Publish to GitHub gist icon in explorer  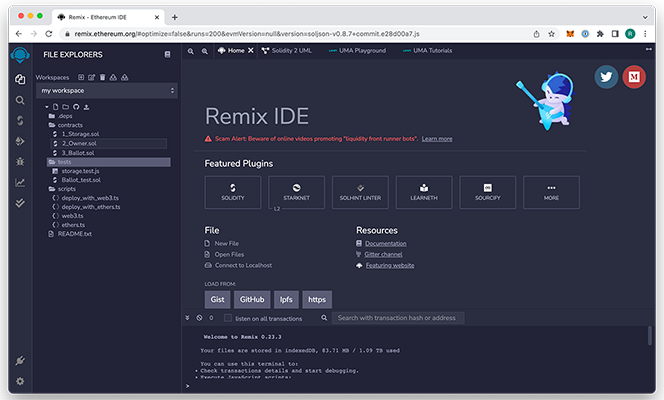[76, 107]
